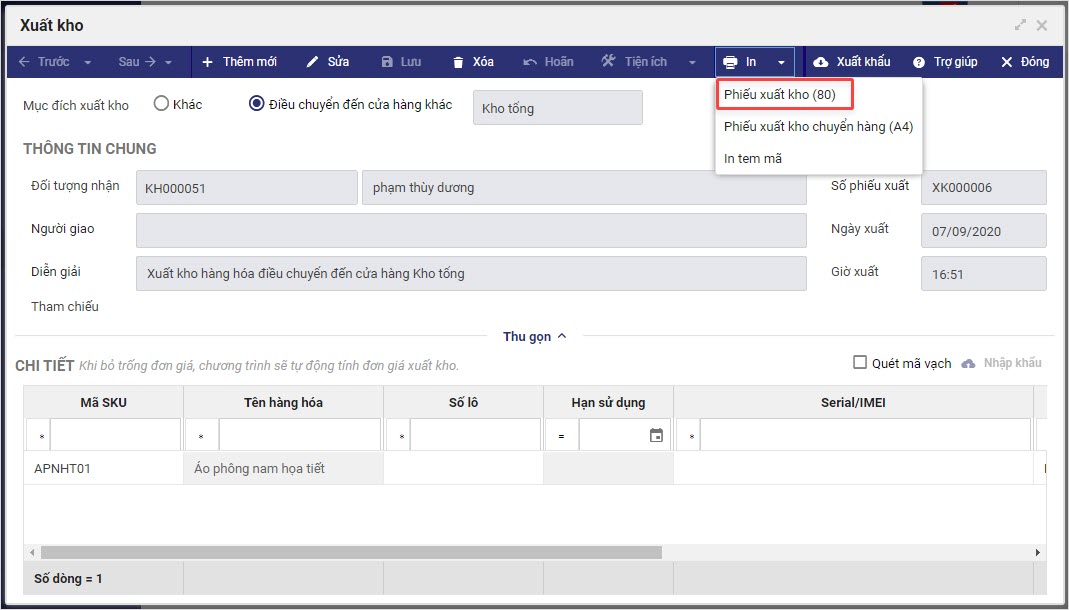Open Số lô filter operator selector
The height and width of the screenshot is (610, 1069).
click(x=399, y=435)
